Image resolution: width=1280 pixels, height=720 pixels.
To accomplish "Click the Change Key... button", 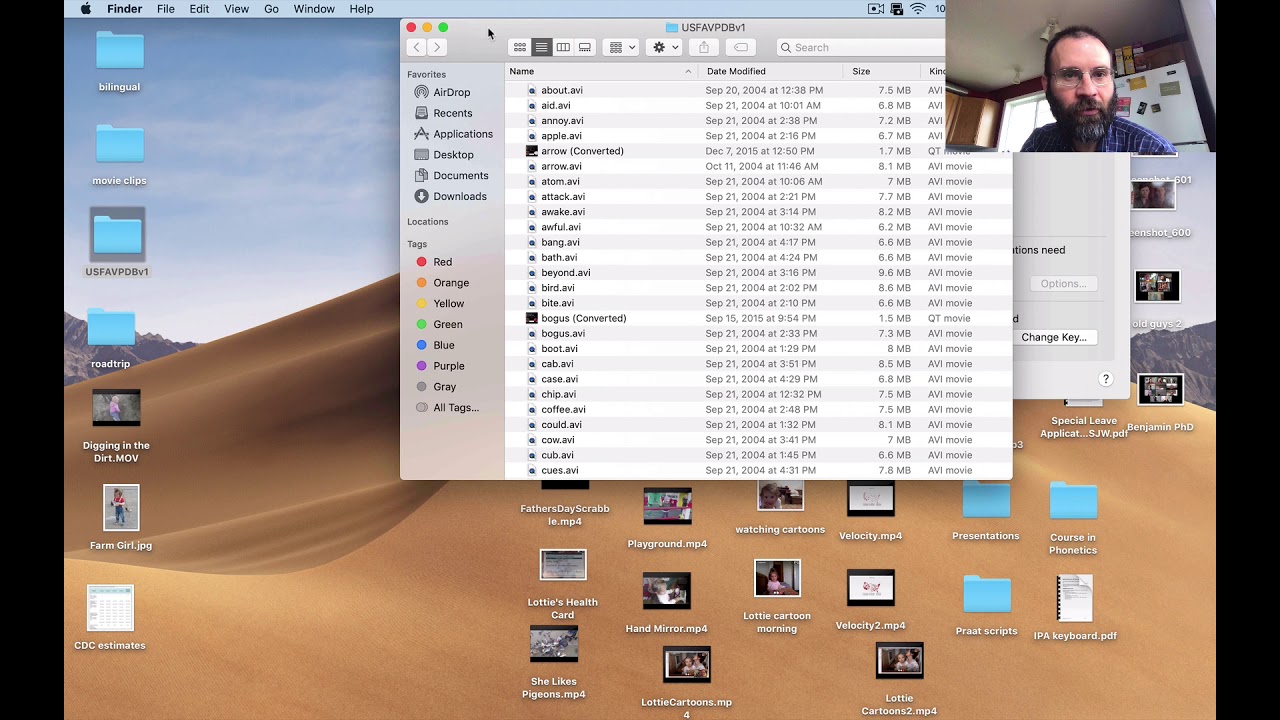I will point(1053,337).
